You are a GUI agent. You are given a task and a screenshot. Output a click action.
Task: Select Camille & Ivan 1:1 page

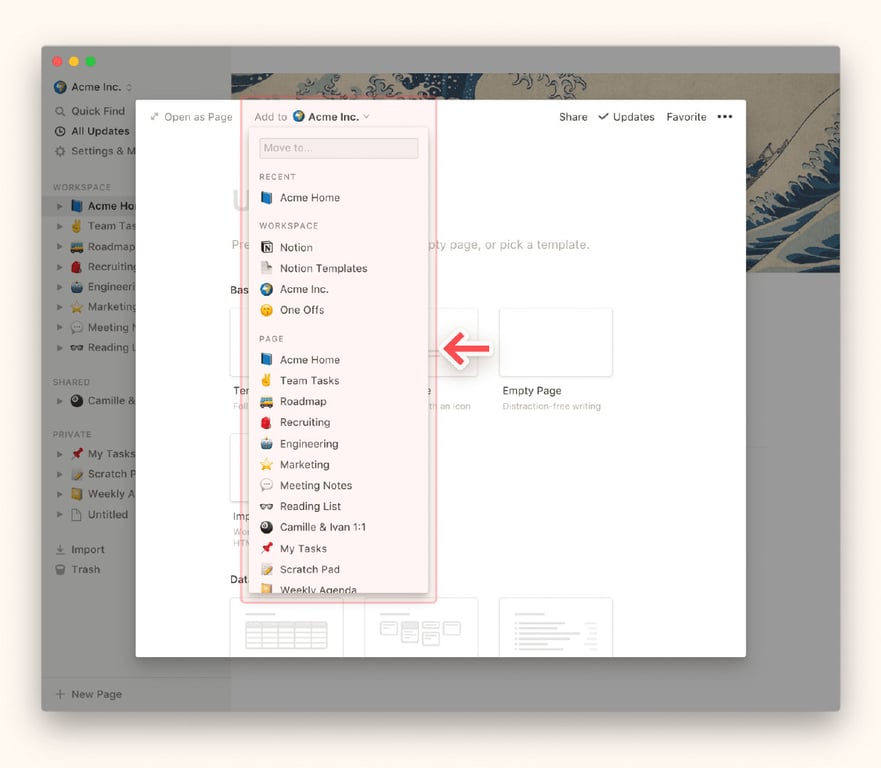338,527
